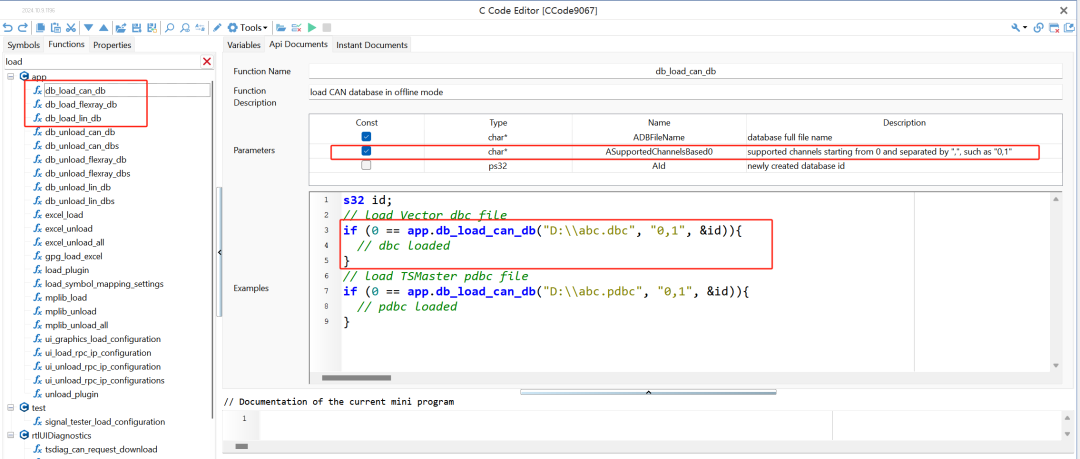Image resolution: width=1080 pixels, height=459 pixels.
Task: Select gpg_load_excel function
Action: click(x=74, y=256)
